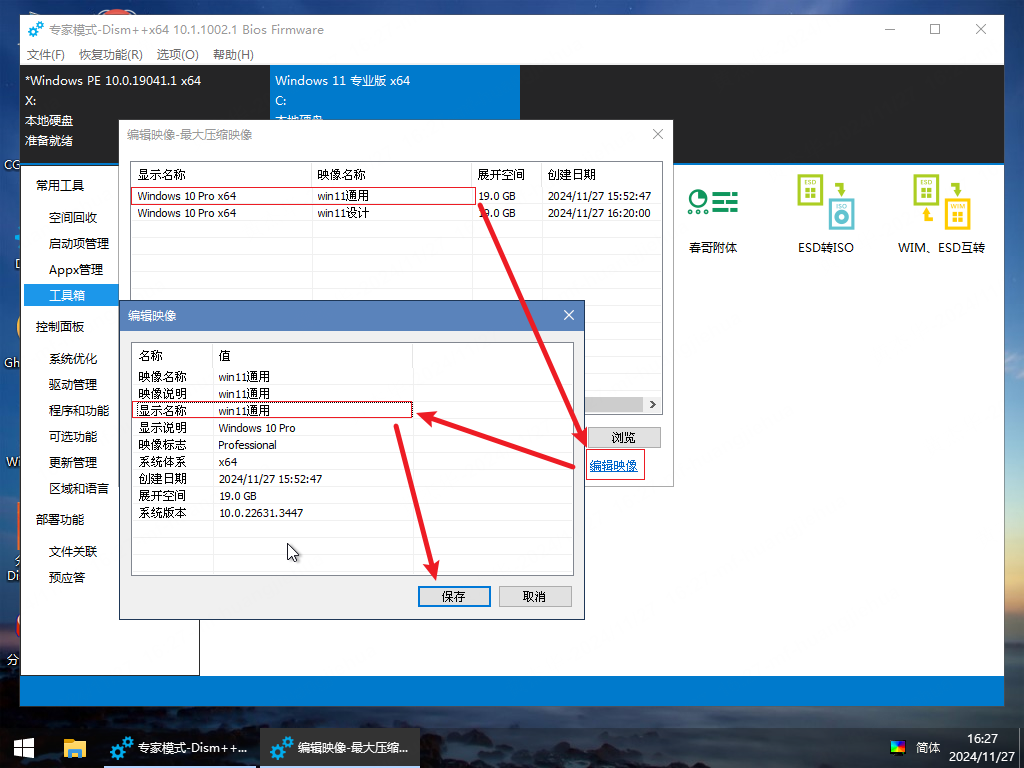This screenshot has width=1024, height=768.
Task: Open the 春哥附体 tool icon
Action: tap(712, 202)
